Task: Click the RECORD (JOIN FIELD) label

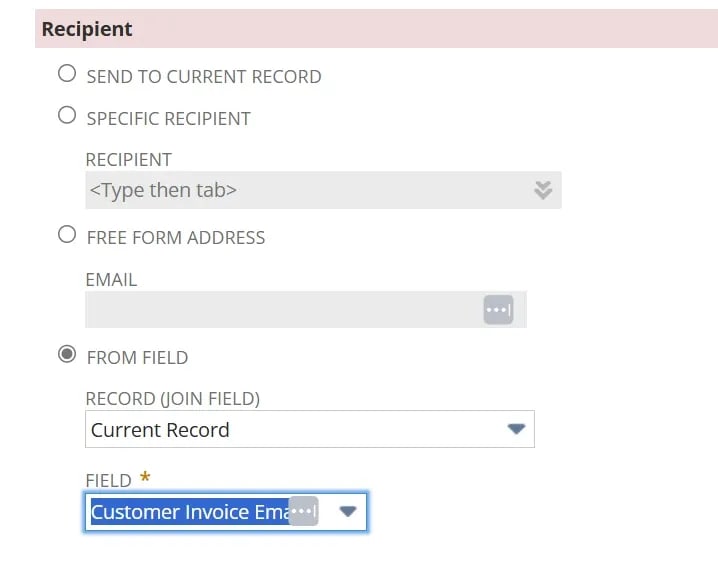Action: 173,399
